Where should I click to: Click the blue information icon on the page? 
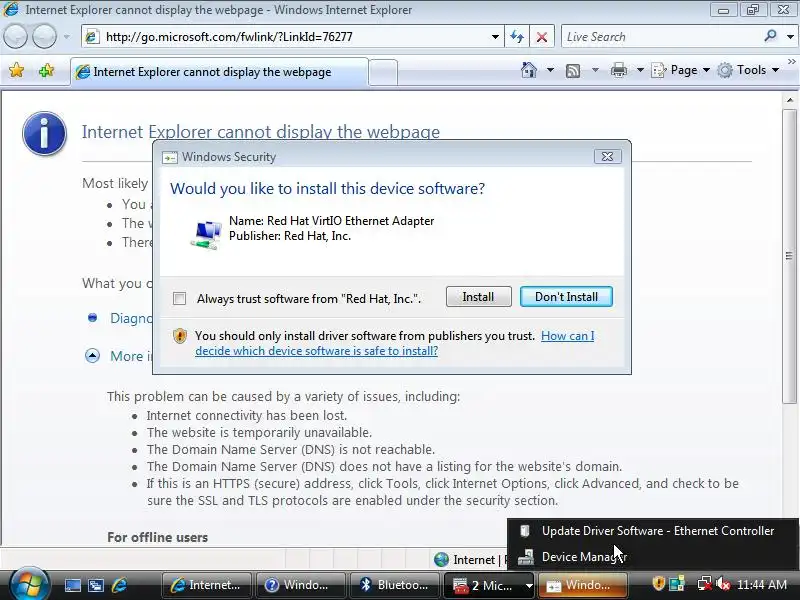44,134
